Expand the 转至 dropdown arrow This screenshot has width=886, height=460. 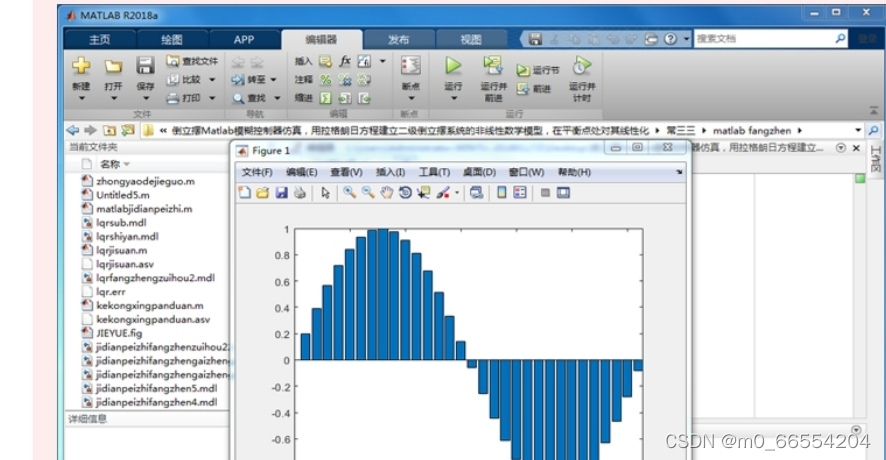point(273,80)
